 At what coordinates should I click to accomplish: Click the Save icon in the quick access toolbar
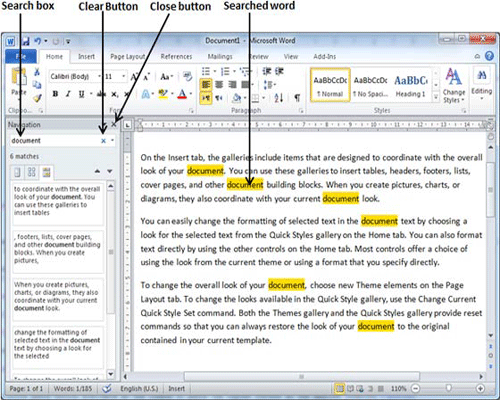[x=25, y=42]
